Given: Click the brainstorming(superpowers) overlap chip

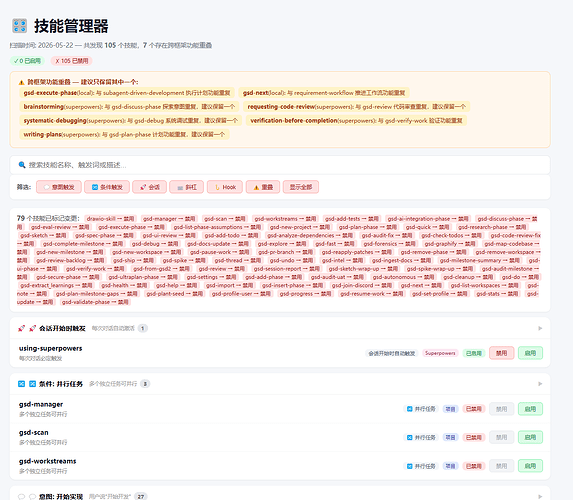Looking at the screenshot, I should click(x=129, y=107).
